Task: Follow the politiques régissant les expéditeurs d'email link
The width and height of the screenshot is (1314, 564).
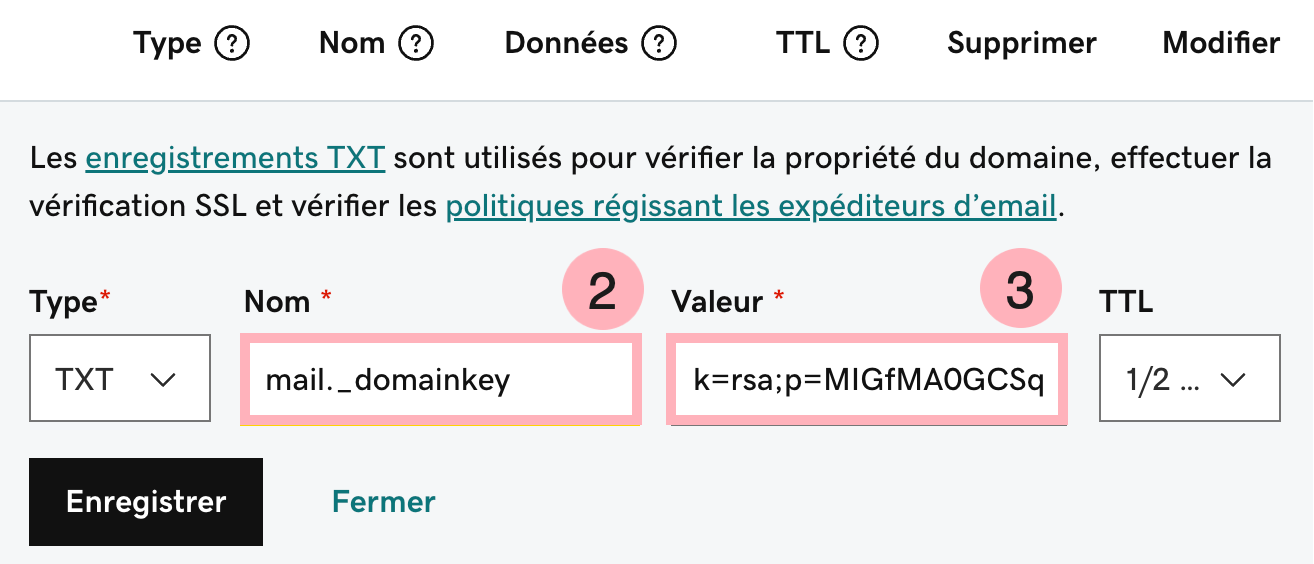Action: coord(751,207)
